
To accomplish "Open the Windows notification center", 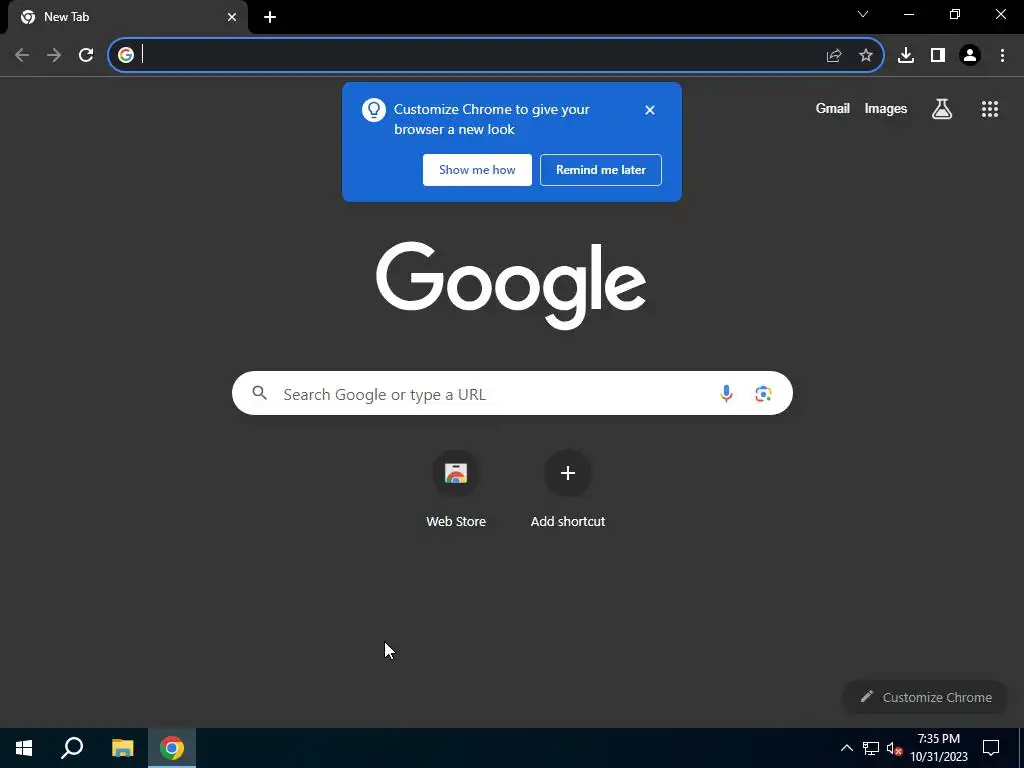I will pyautogui.click(x=991, y=748).
